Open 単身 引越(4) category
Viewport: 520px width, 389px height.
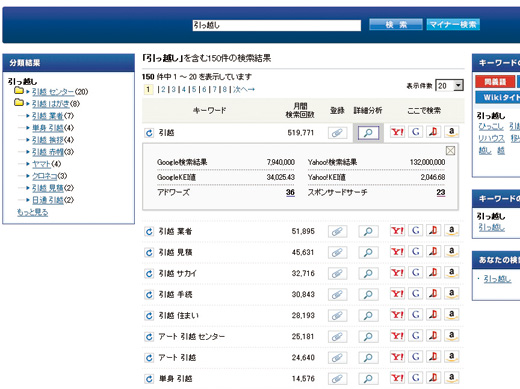(48, 128)
